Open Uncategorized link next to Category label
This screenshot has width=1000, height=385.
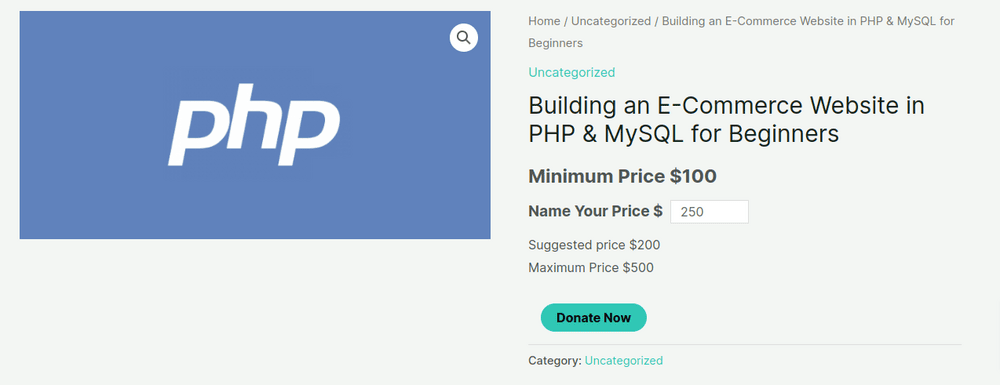click(624, 361)
